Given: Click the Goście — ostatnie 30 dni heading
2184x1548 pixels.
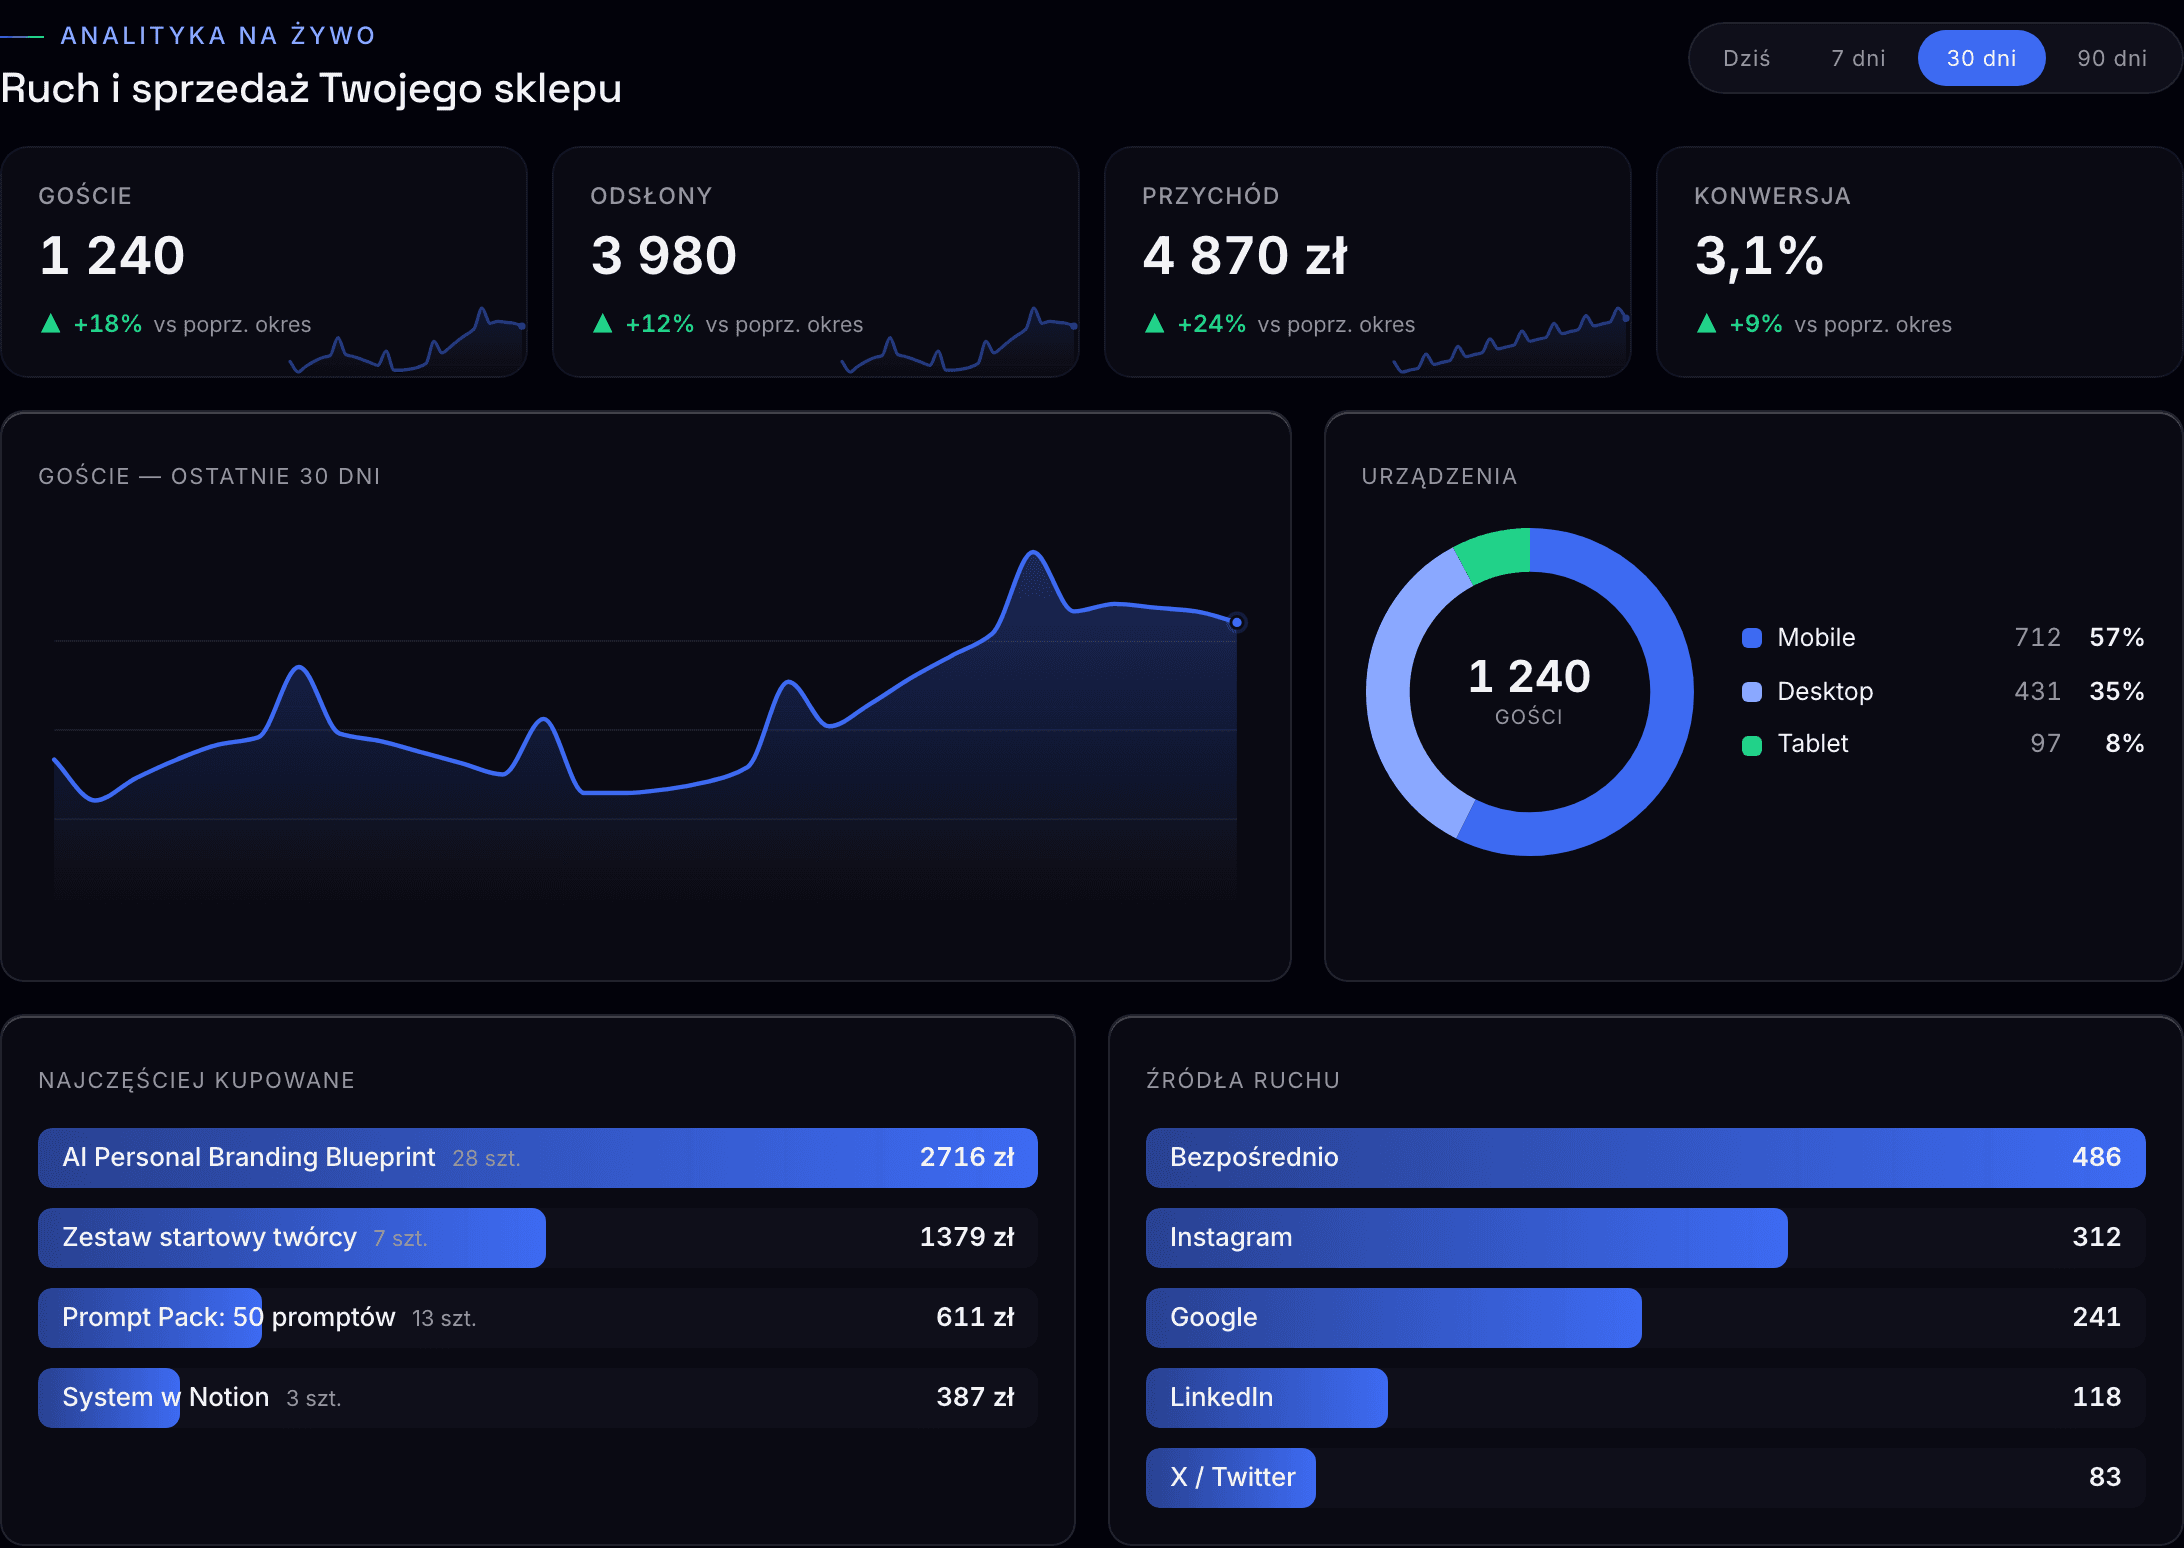Looking at the screenshot, I should [209, 476].
